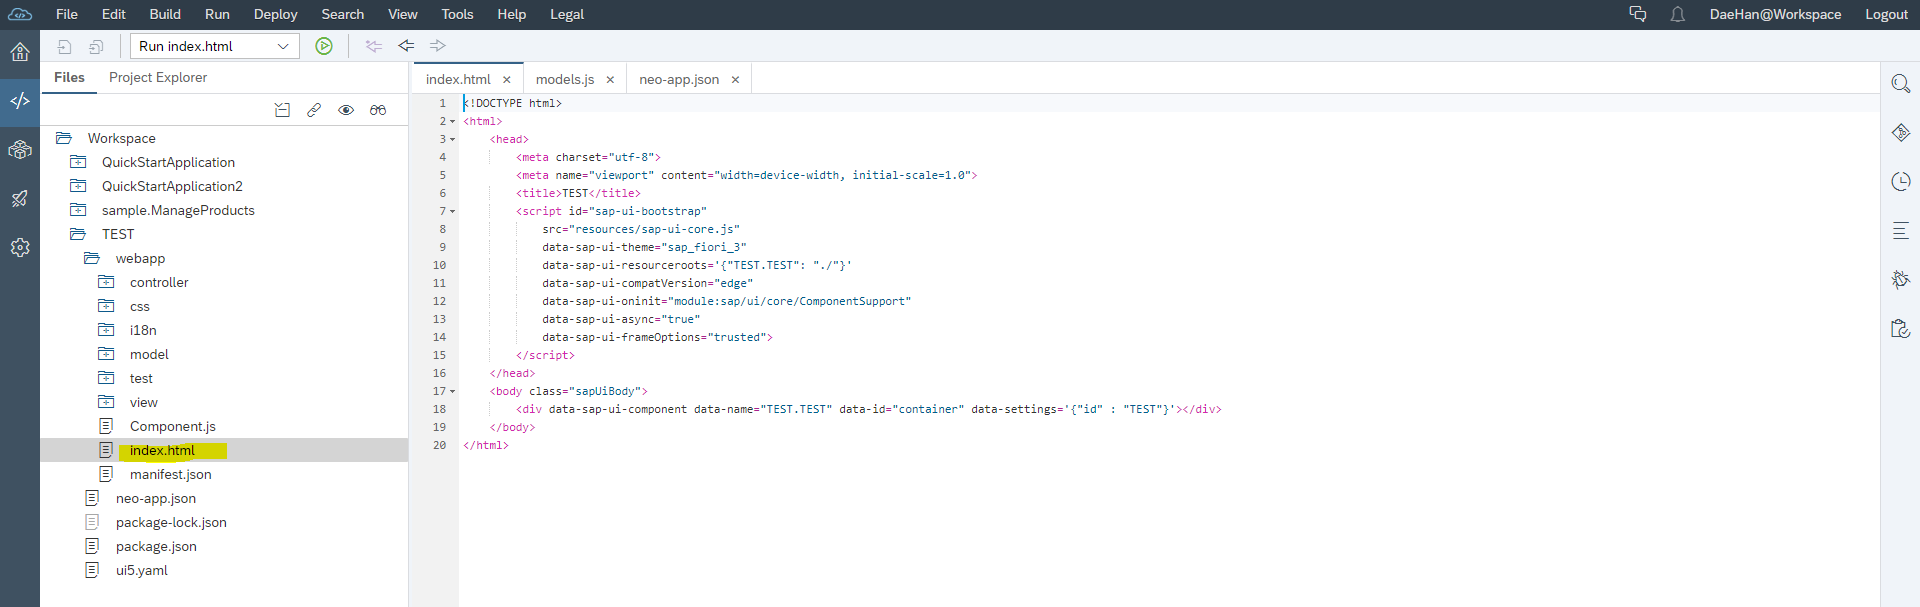Open the File menu

[67, 14]
